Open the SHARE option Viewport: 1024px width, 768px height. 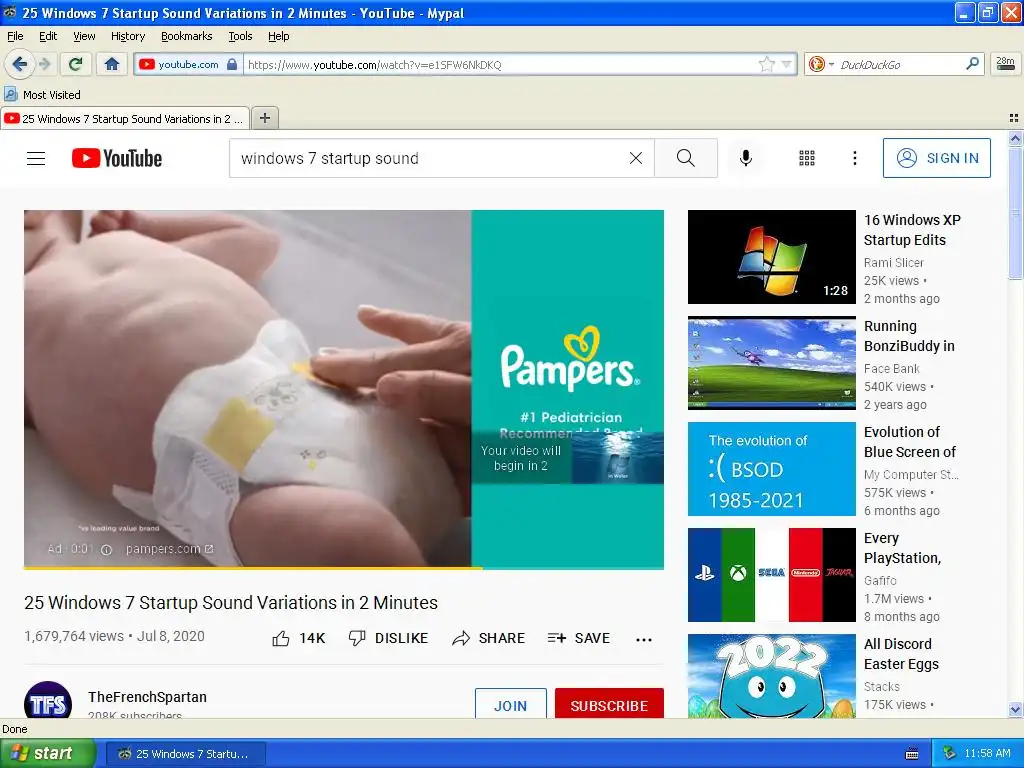[x=488, y=638]
